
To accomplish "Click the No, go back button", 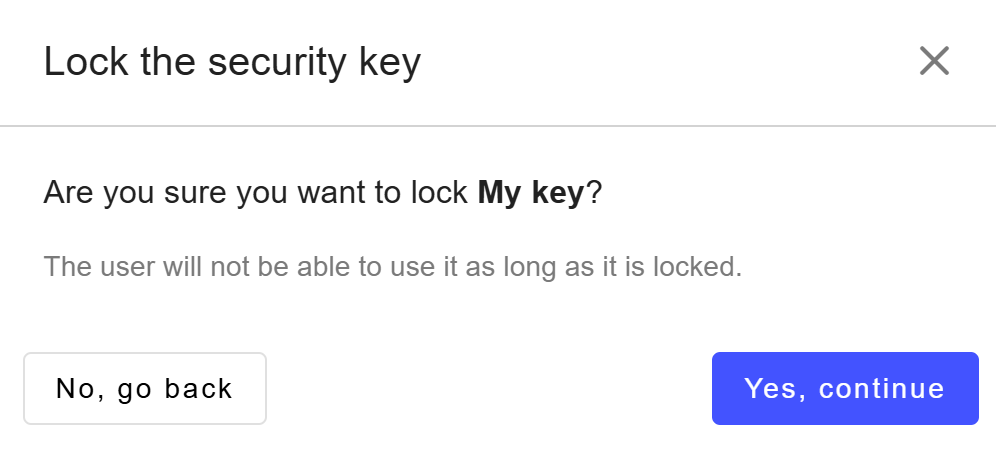I will (x=145, y=388).
